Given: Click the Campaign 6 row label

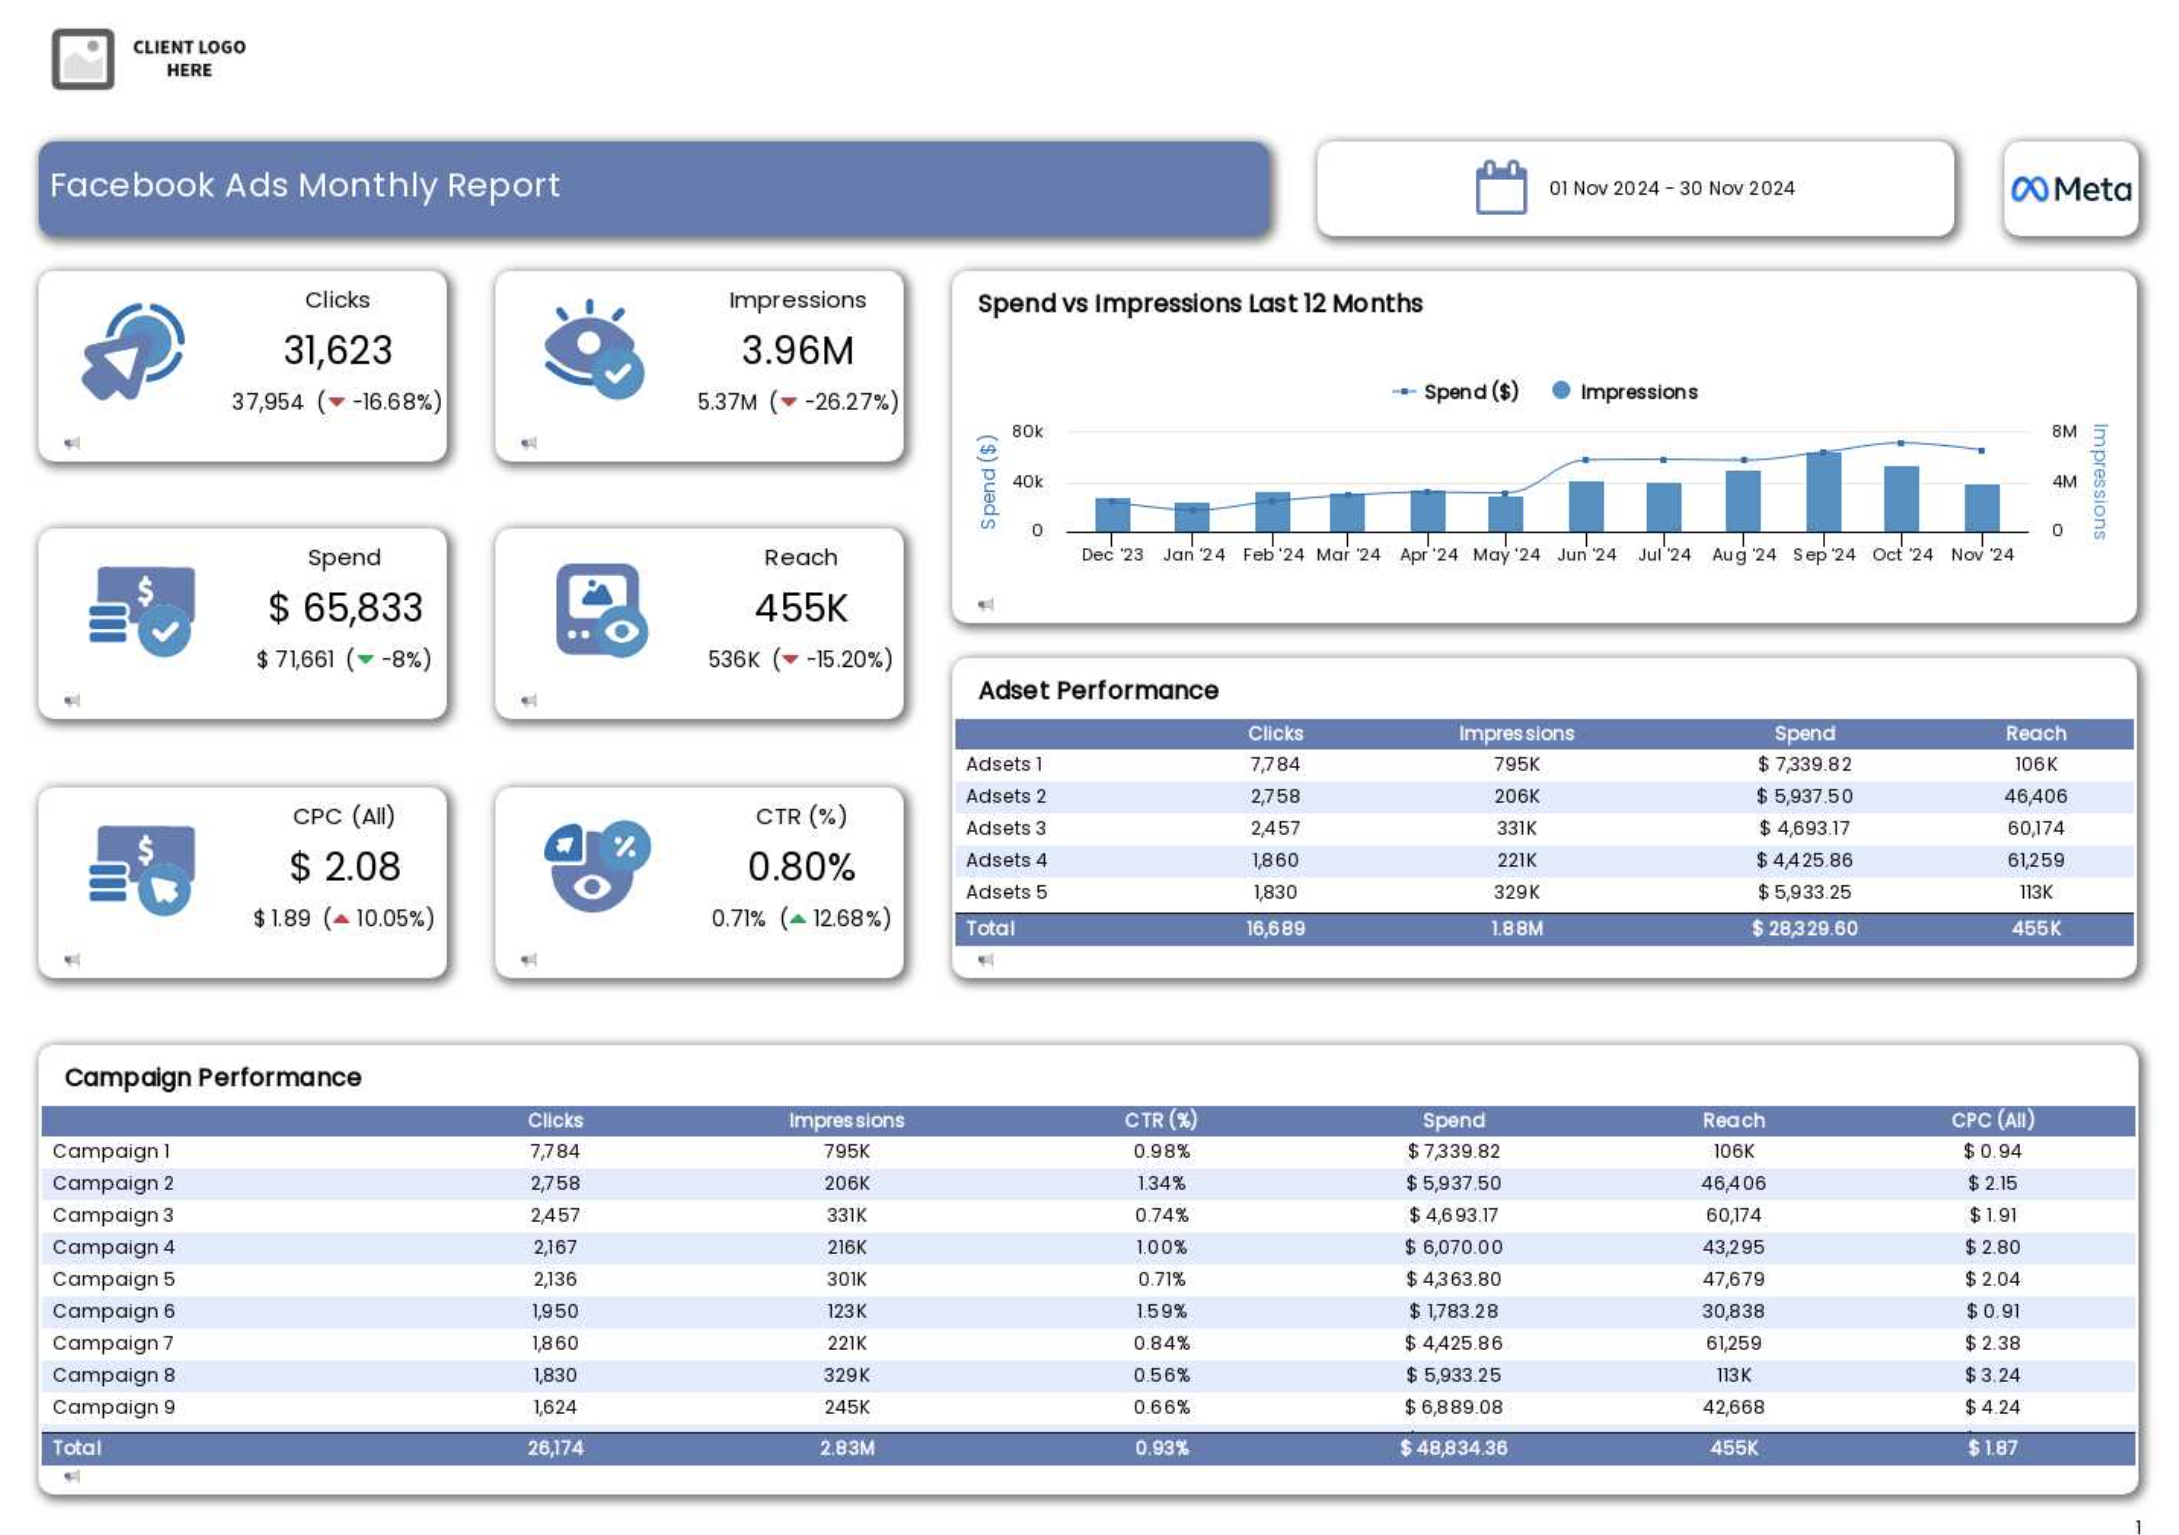Looking at the screenshot, I should tap(113, 1311).
